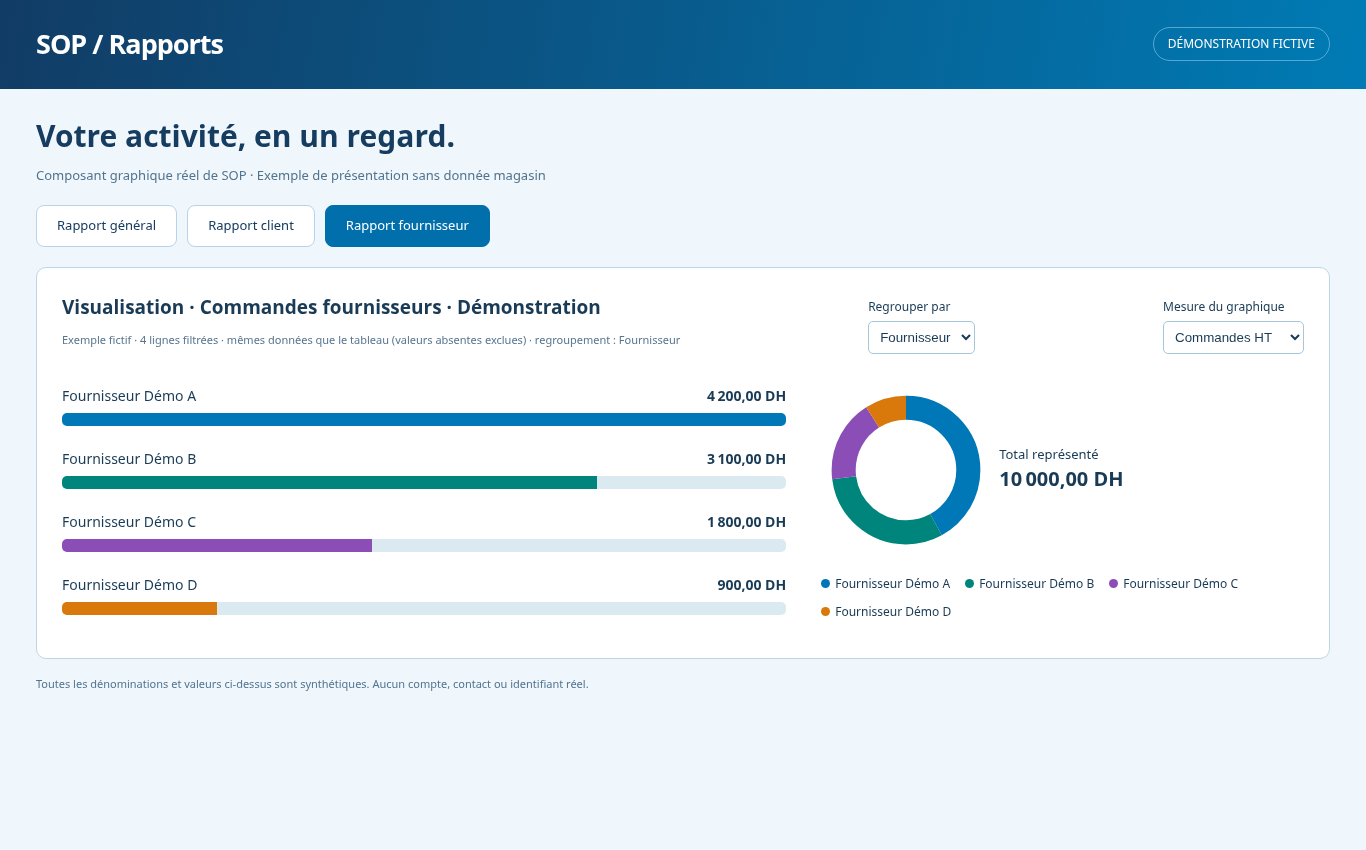This screenshot has width=1366, height=850.
Task: Switch to the Rapport général tab
Action: (x=106, y=226)
